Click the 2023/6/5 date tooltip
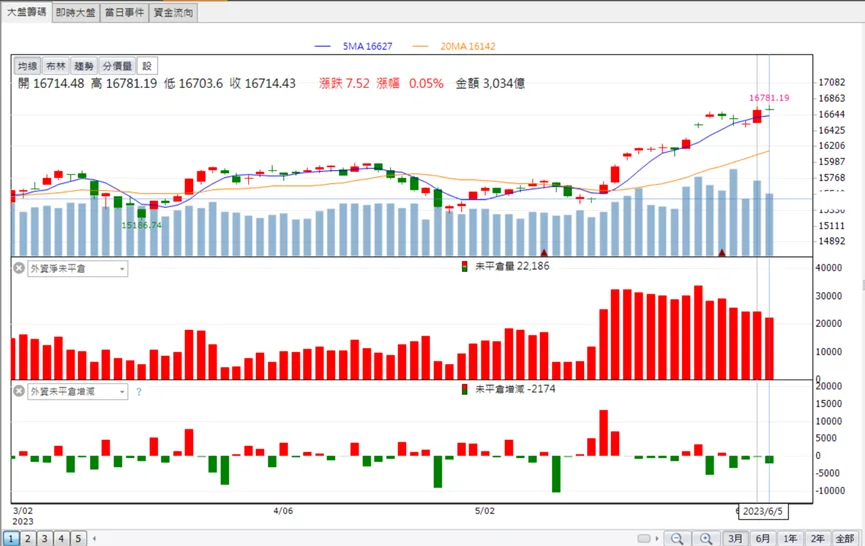 763,511
